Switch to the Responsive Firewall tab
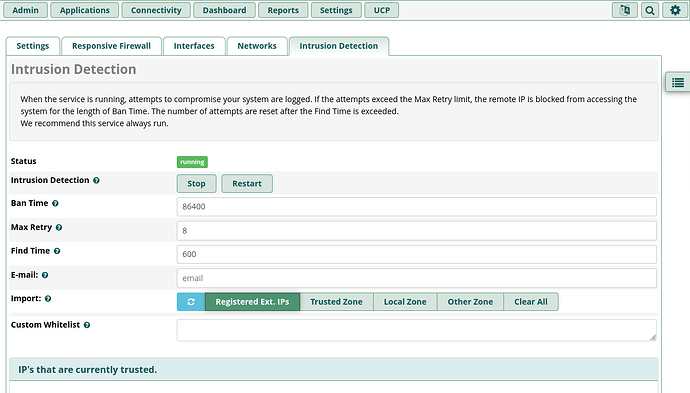The image size is (690, 393). click(111, 46)
